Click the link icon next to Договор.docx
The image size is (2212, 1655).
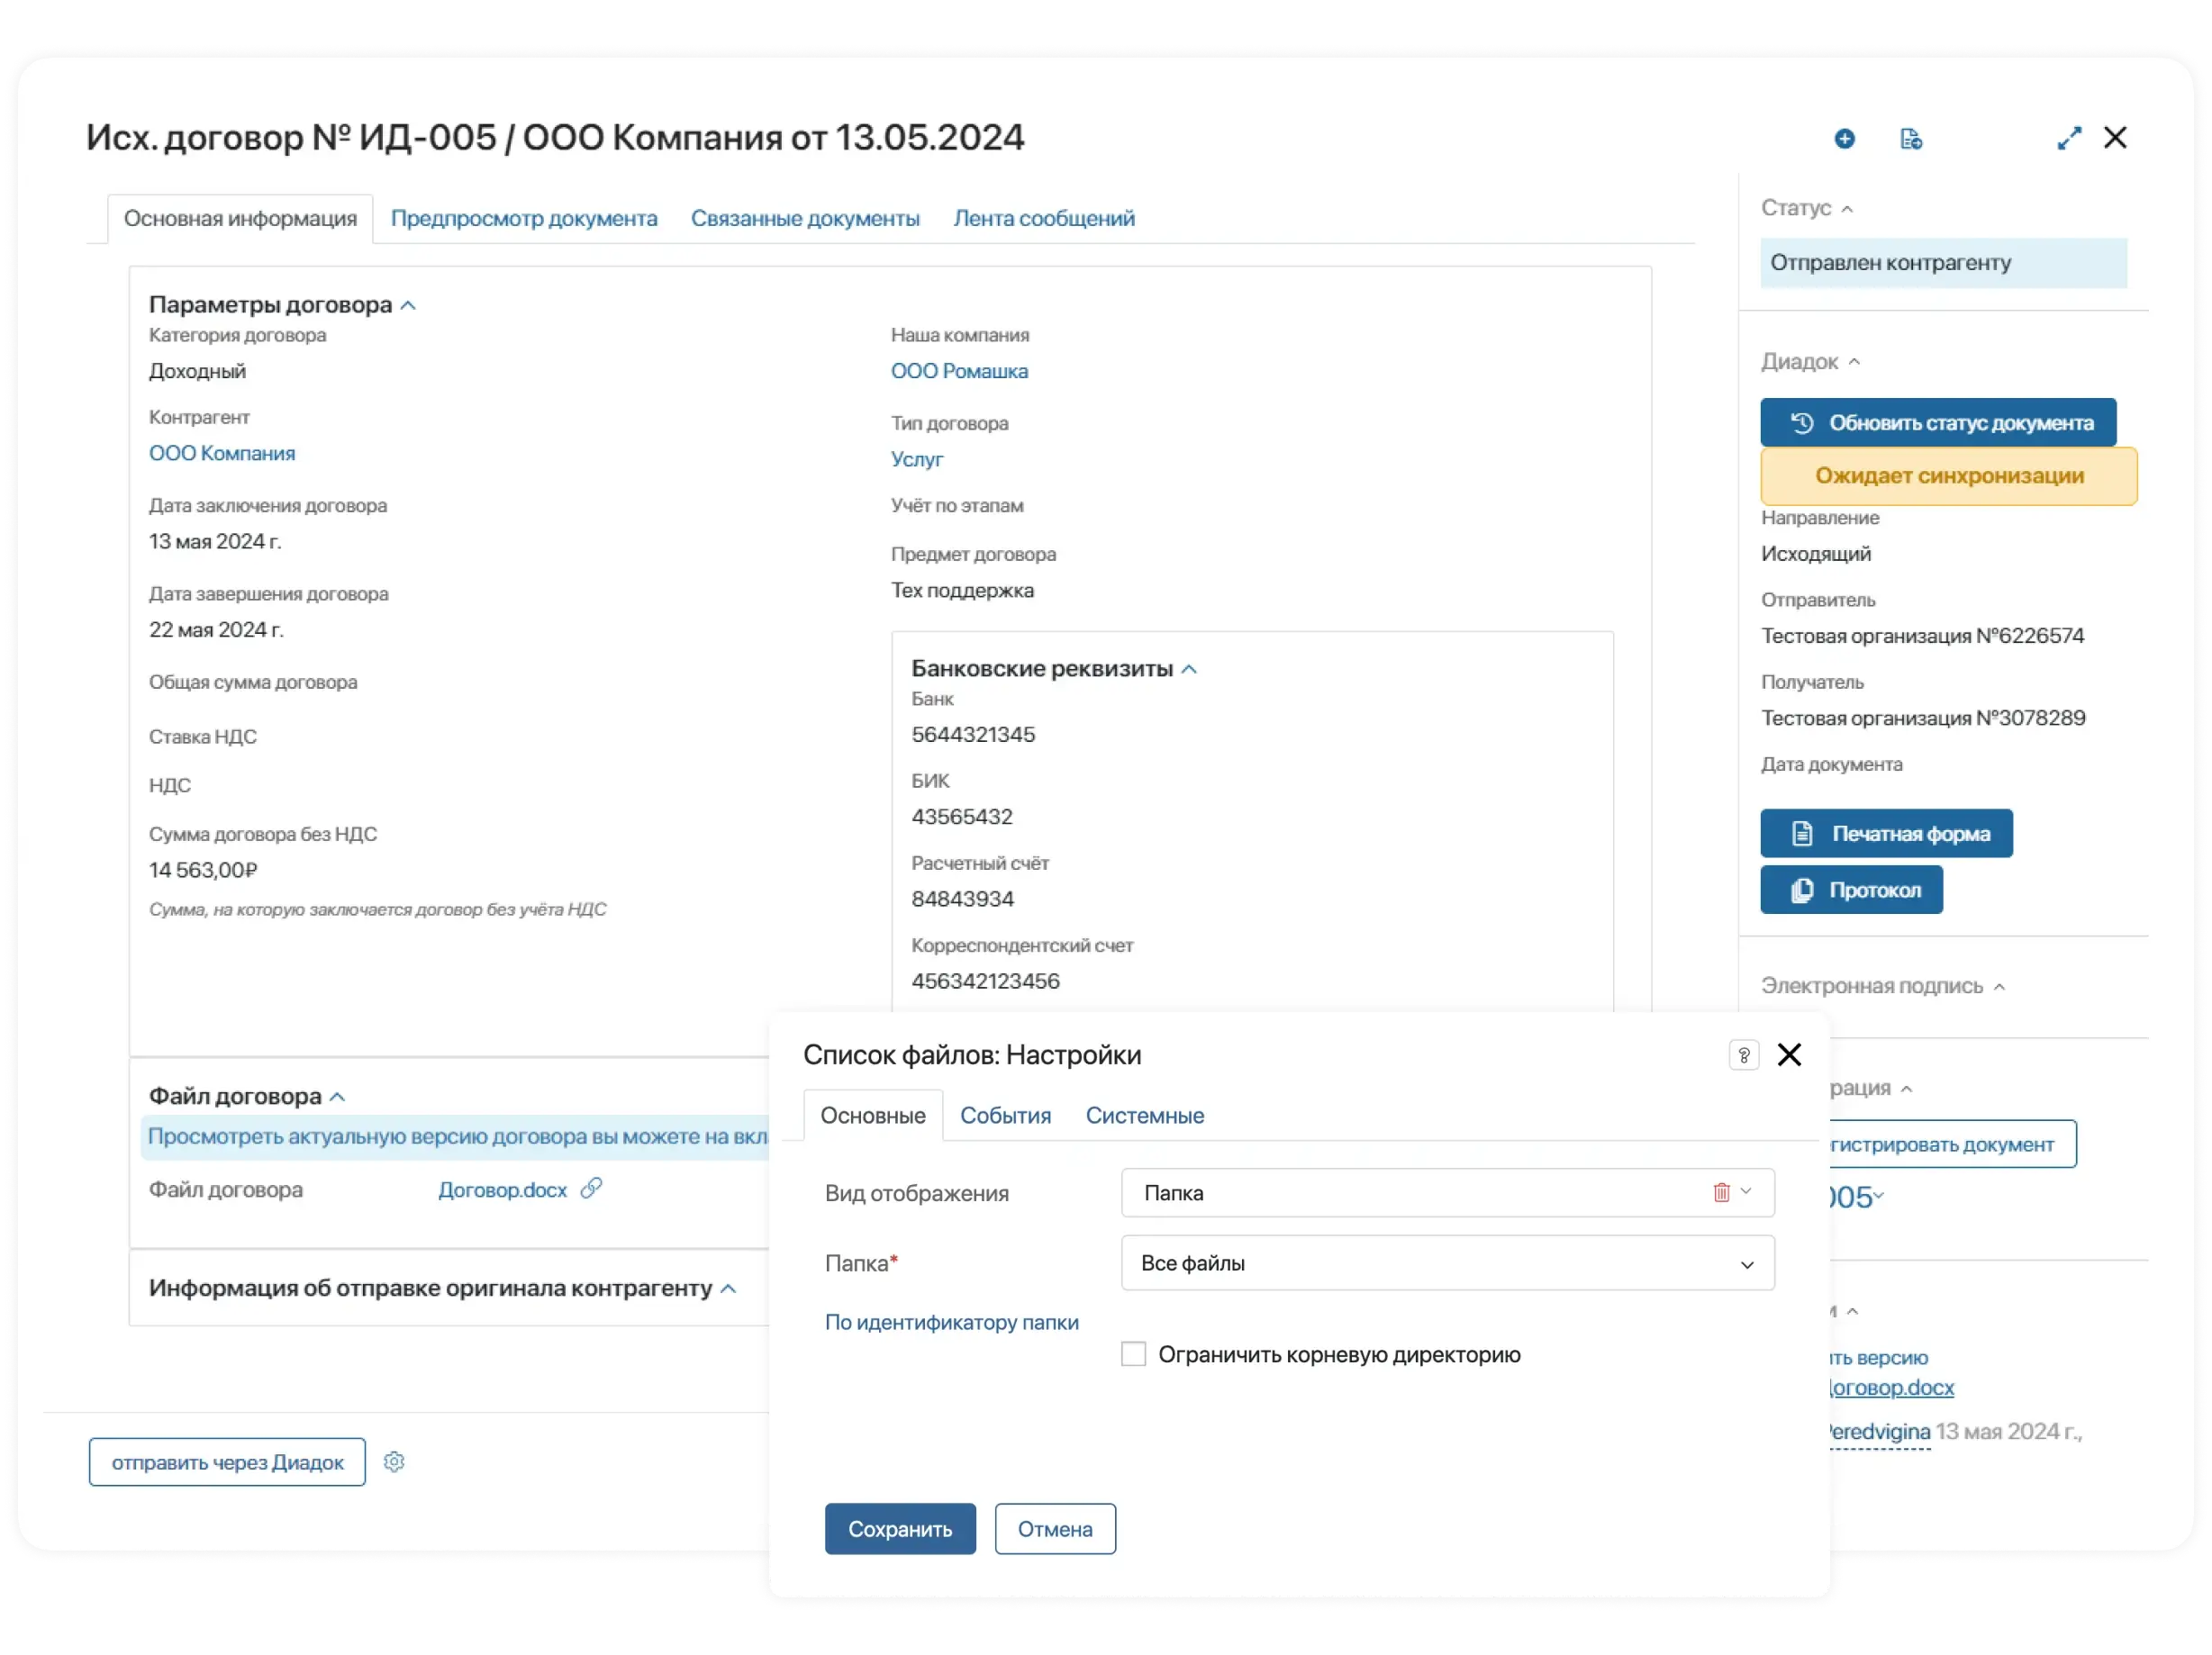(591, 1187)
